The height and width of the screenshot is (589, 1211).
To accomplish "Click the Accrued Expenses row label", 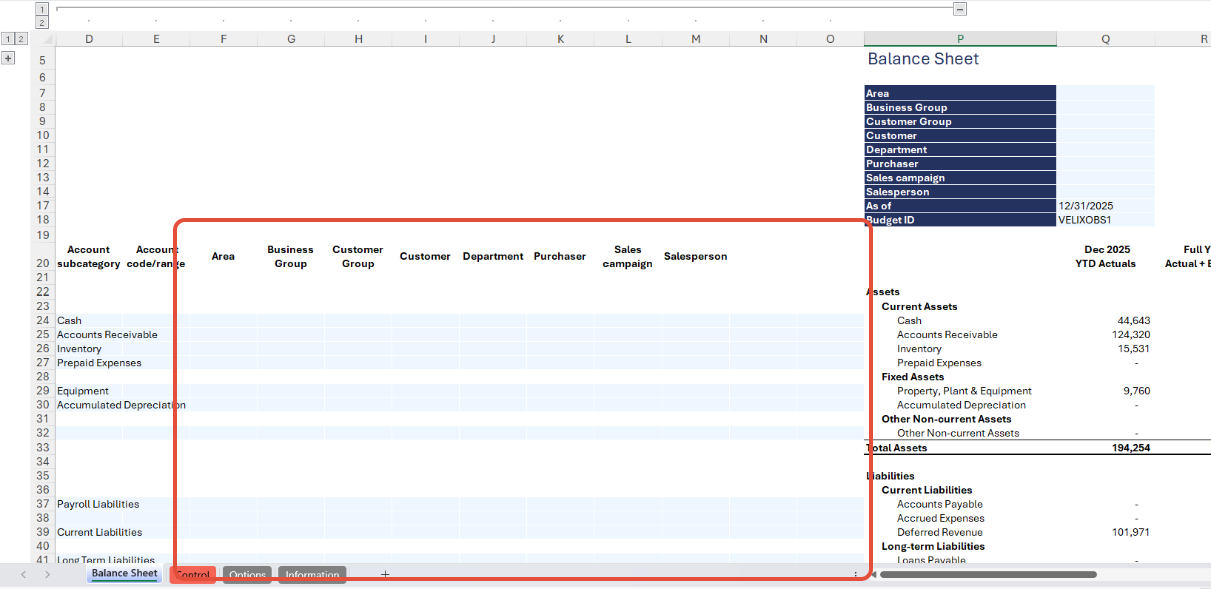I will [x=940, y=518].
